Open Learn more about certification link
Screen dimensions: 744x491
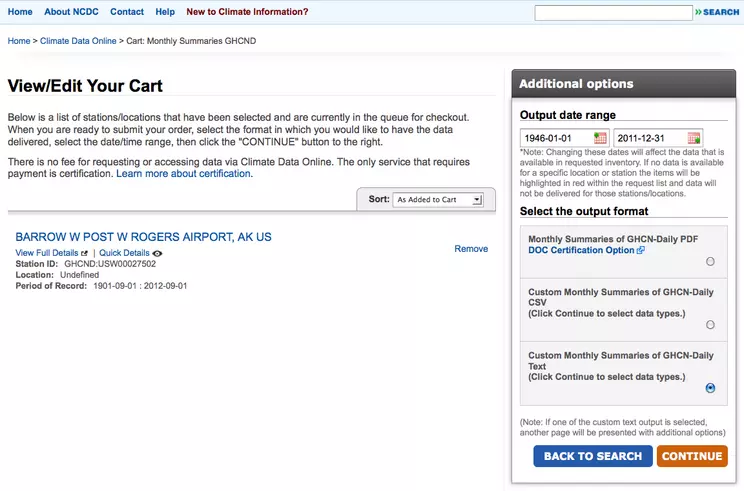pos(183,174)
